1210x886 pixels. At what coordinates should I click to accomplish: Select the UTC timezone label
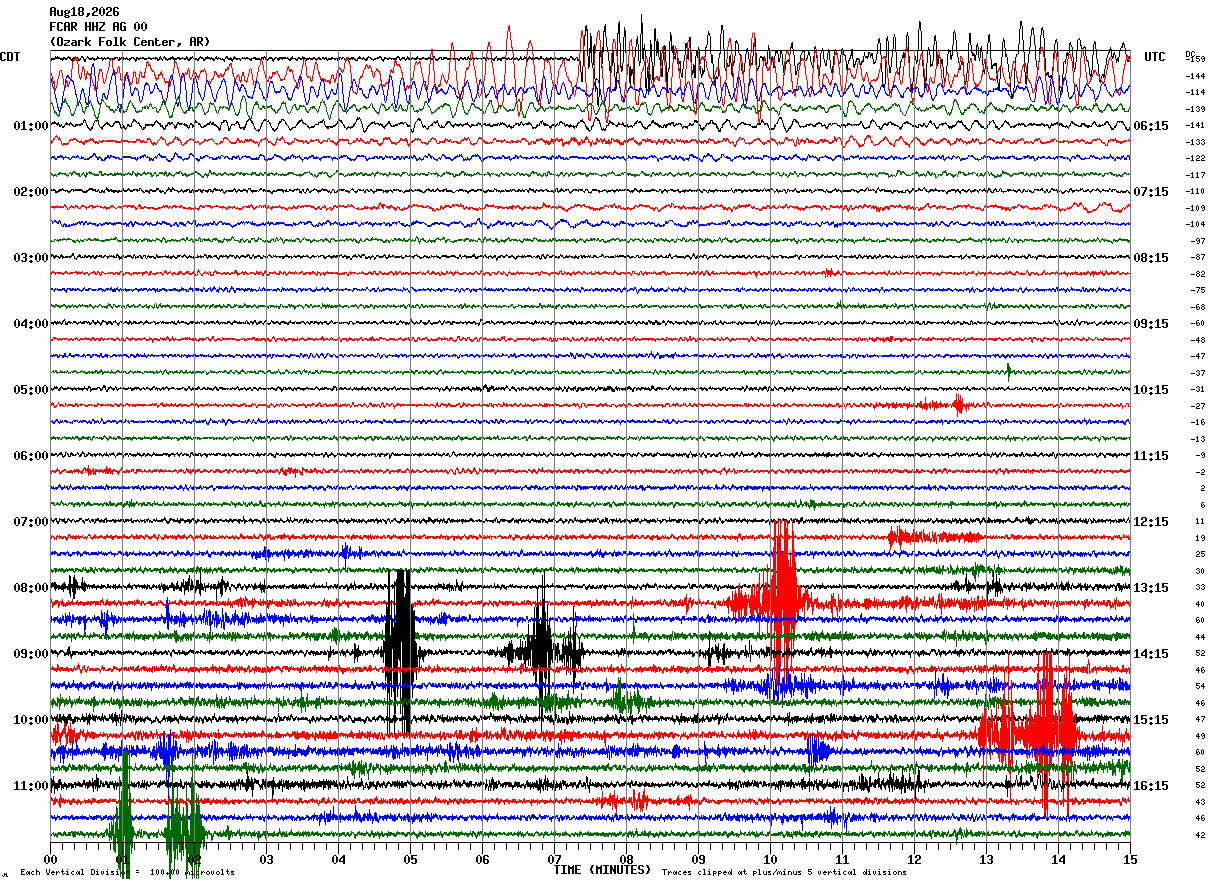coord(1155,57)
